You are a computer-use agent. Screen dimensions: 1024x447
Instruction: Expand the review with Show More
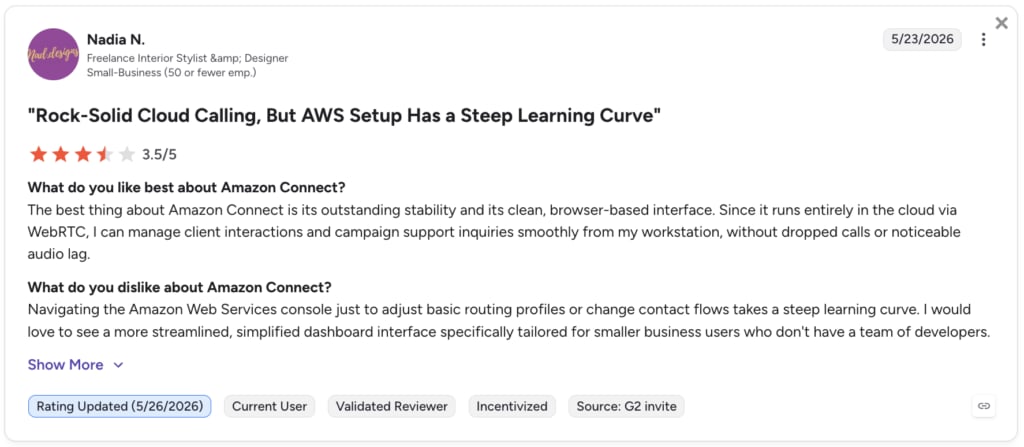[65, 365]
